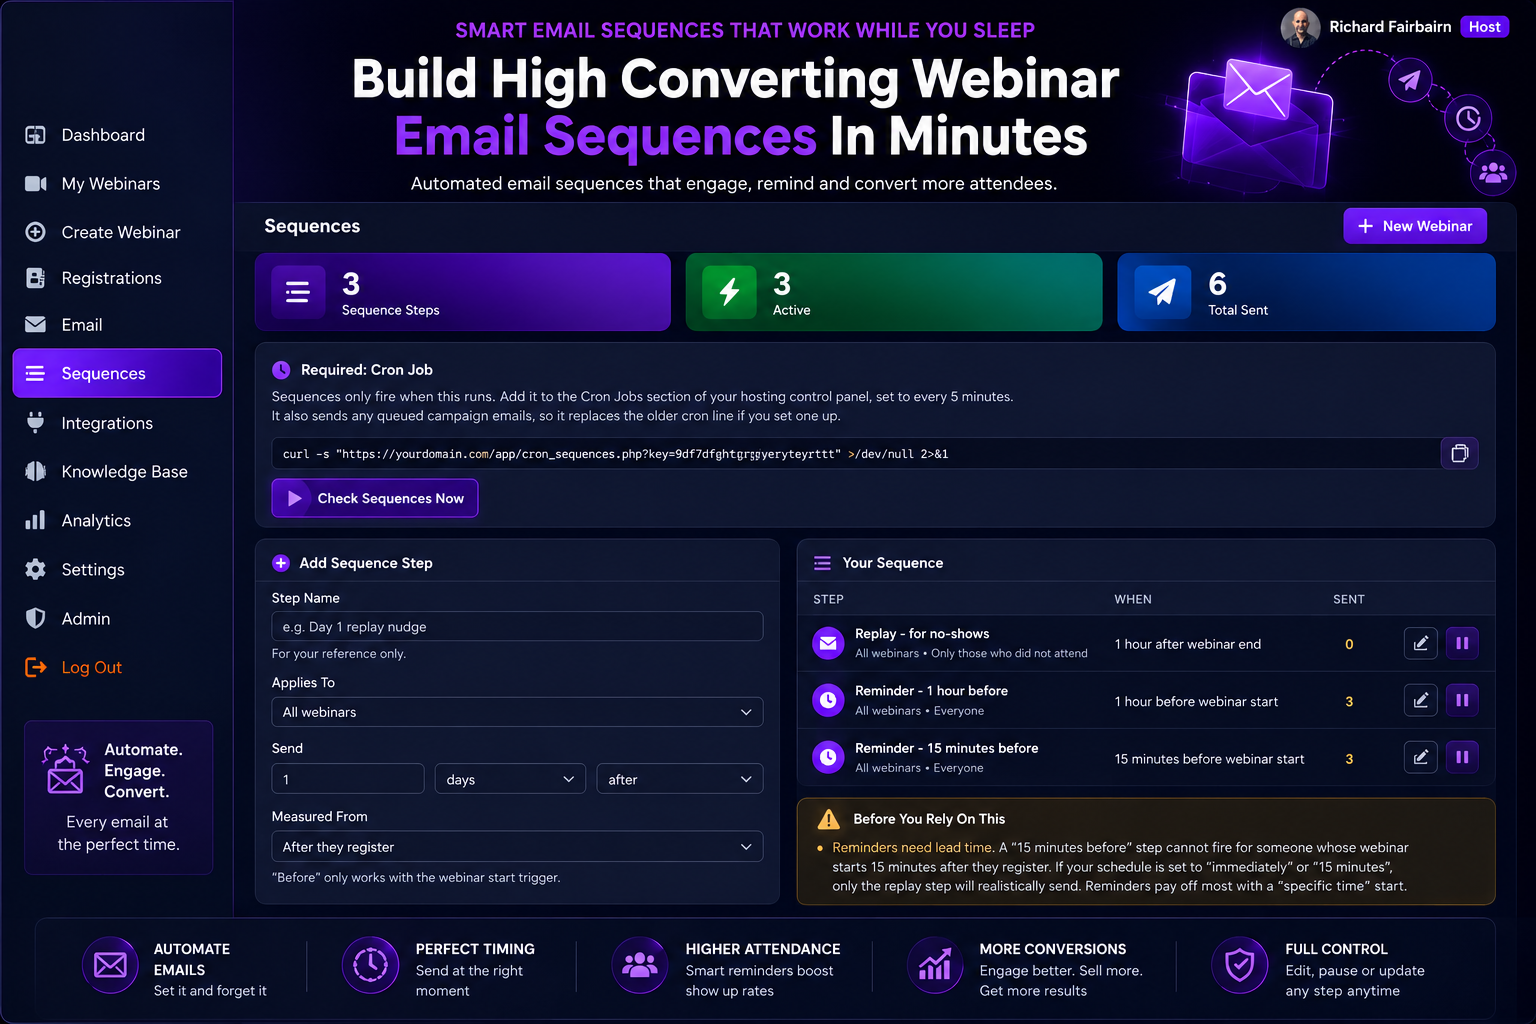Pause the Reminder - 15 minutes before step
The image size is (1536, 1024).
tap(1462, 757)
